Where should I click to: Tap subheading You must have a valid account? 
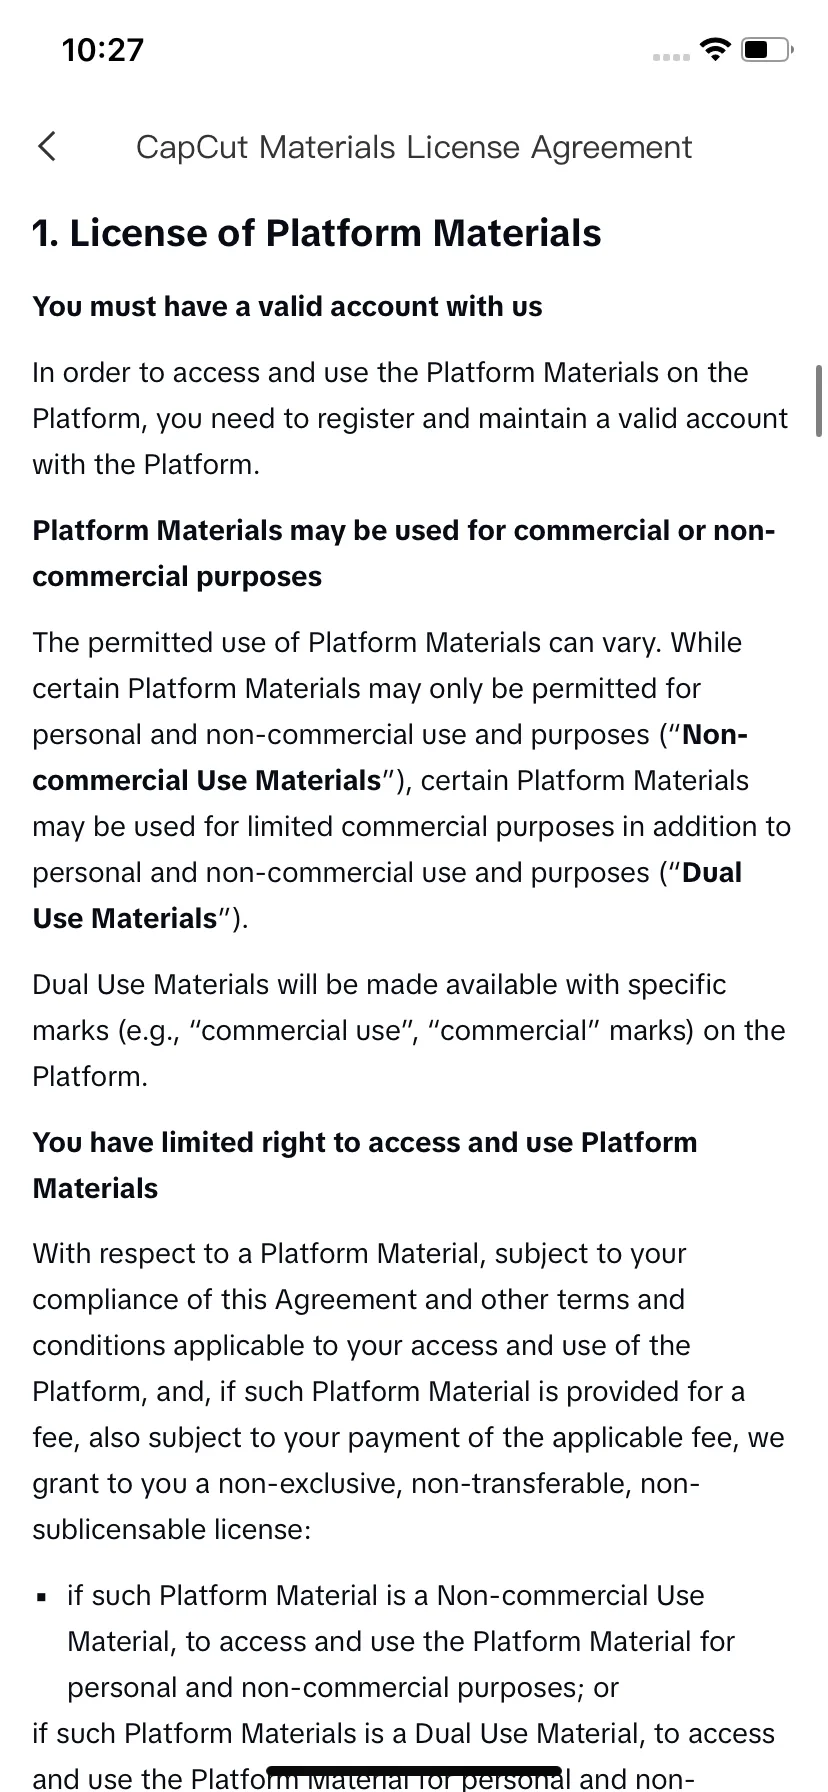coord(287,306)
